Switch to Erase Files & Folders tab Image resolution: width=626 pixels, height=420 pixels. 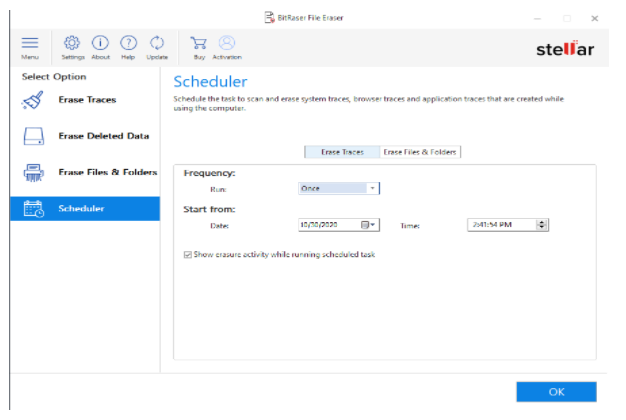[420, 152]
